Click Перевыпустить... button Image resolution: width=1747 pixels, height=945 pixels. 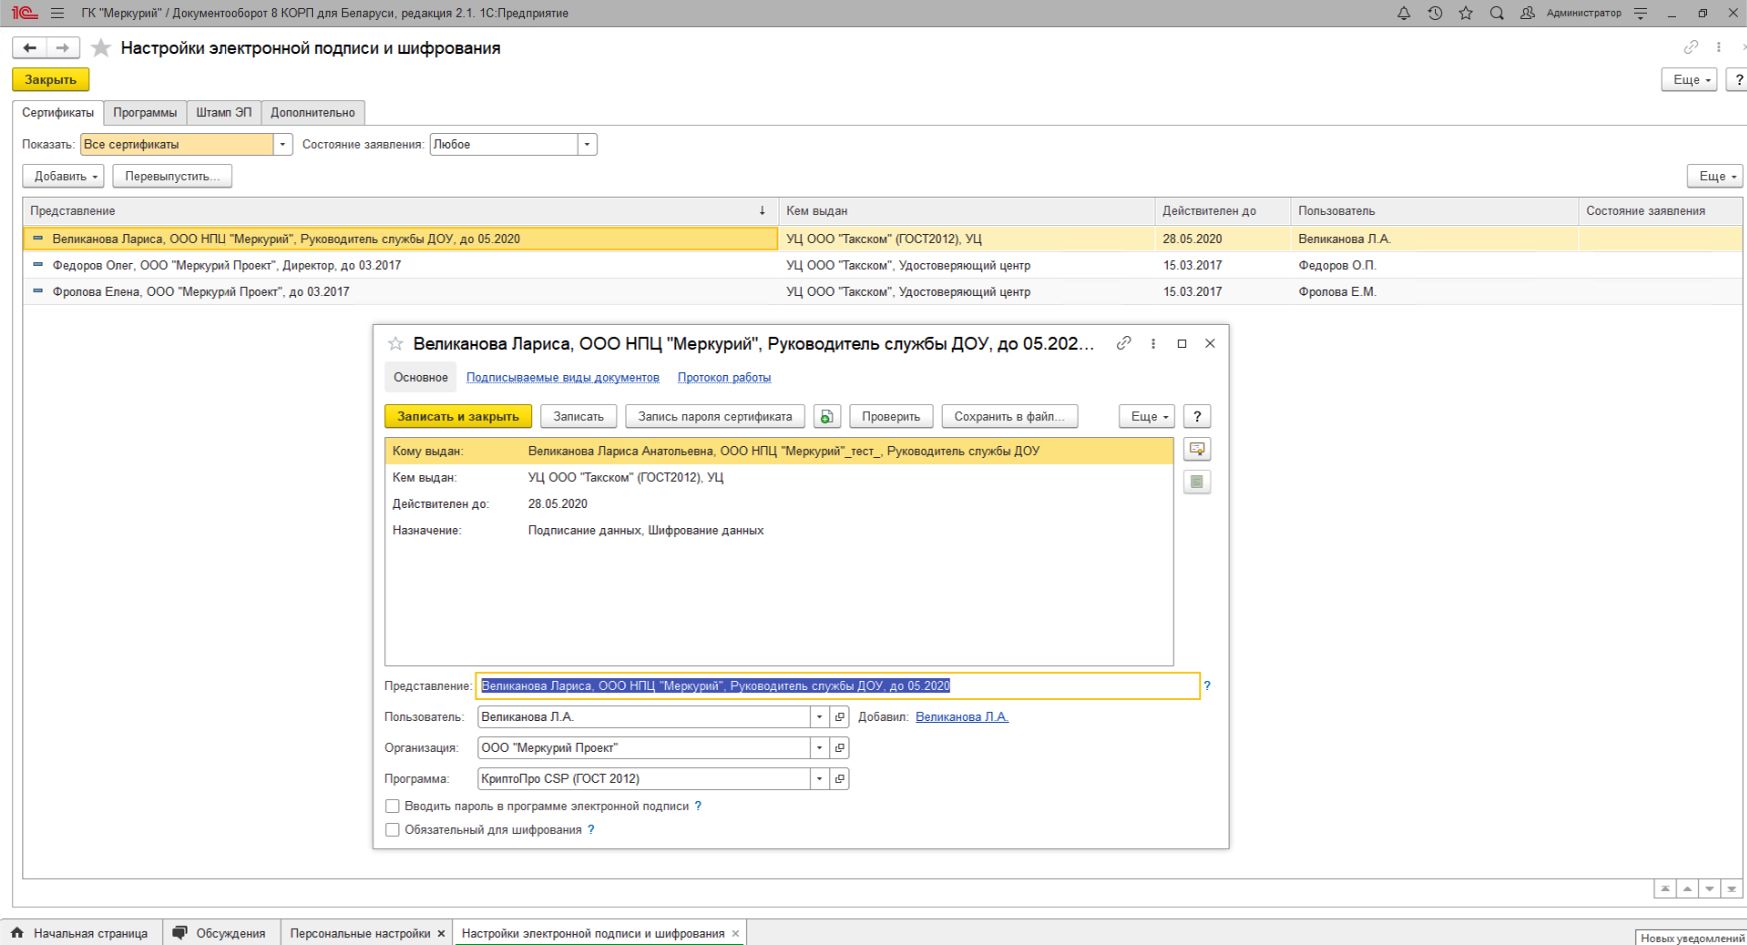tap(172, 176)
